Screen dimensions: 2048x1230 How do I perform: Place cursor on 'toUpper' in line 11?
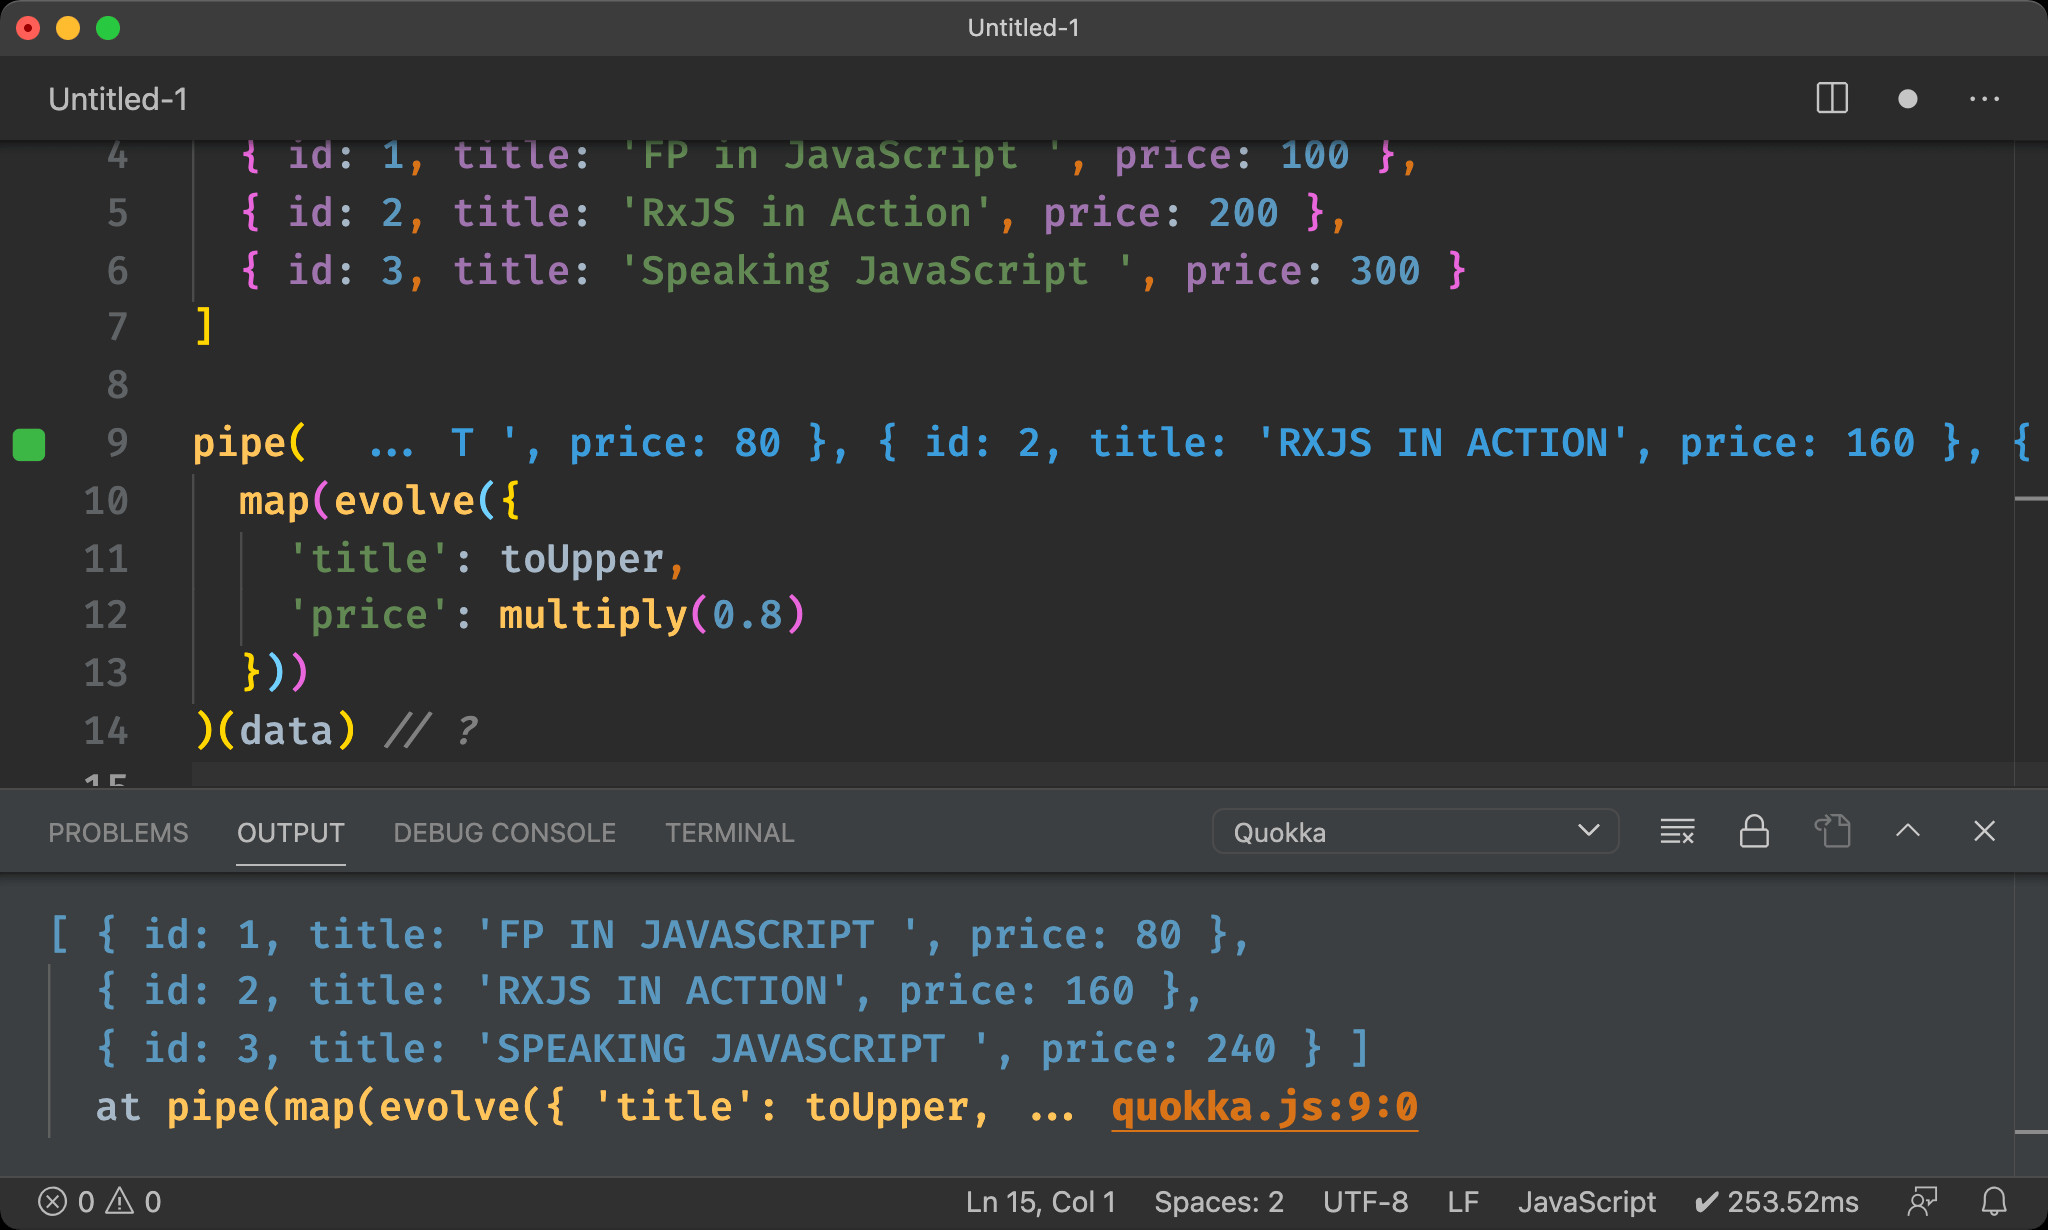[582, 558]
